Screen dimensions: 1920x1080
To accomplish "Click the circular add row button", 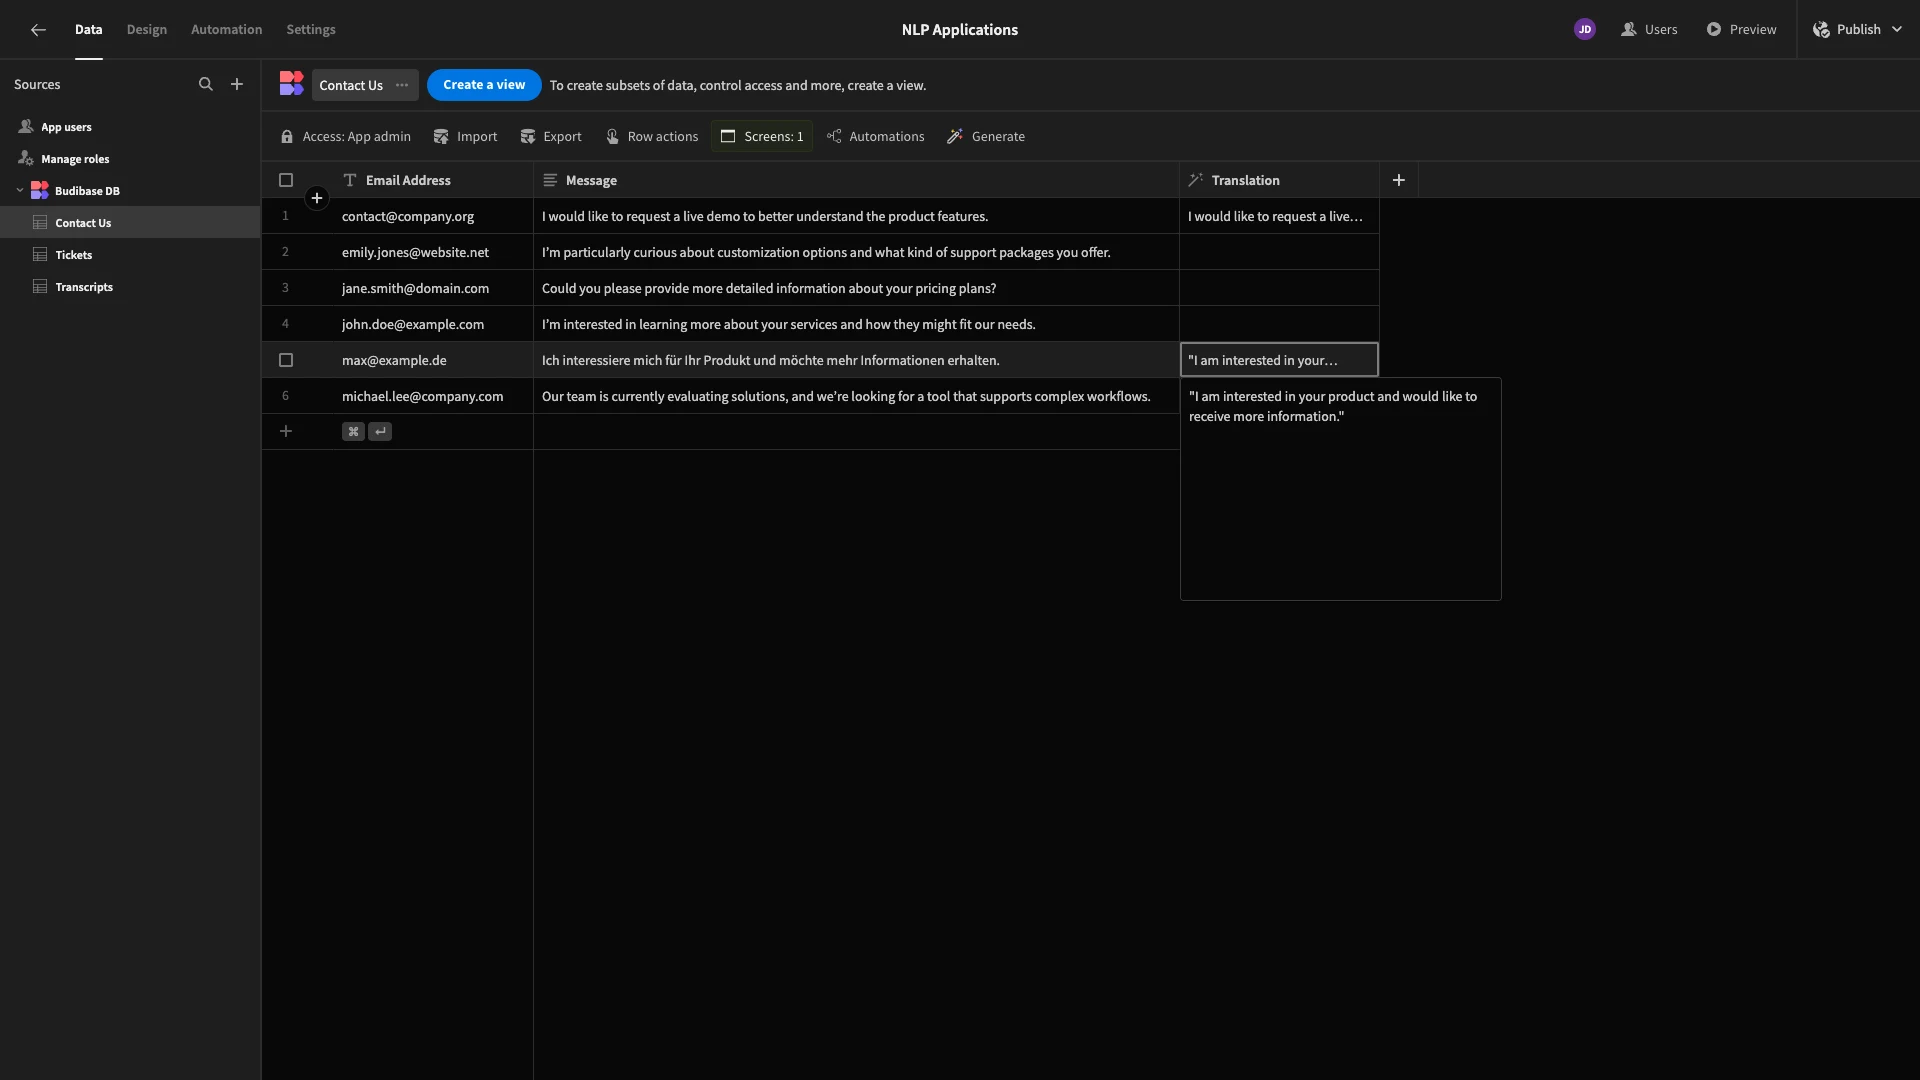I will [317, 198].
